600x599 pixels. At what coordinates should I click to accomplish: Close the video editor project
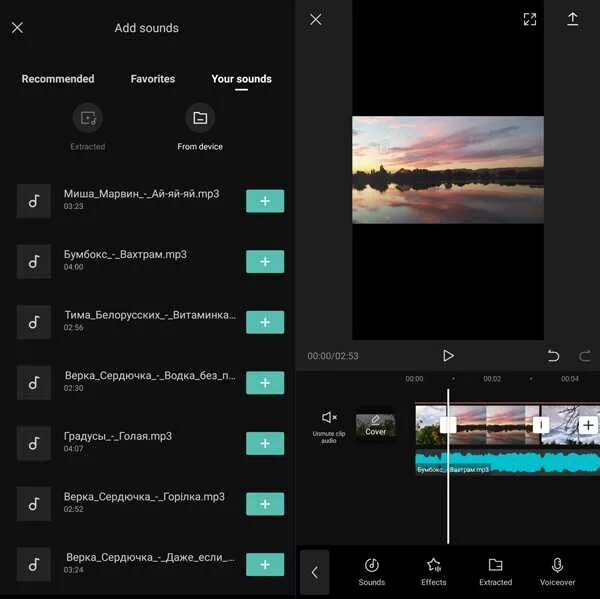[x=316, y=19]
